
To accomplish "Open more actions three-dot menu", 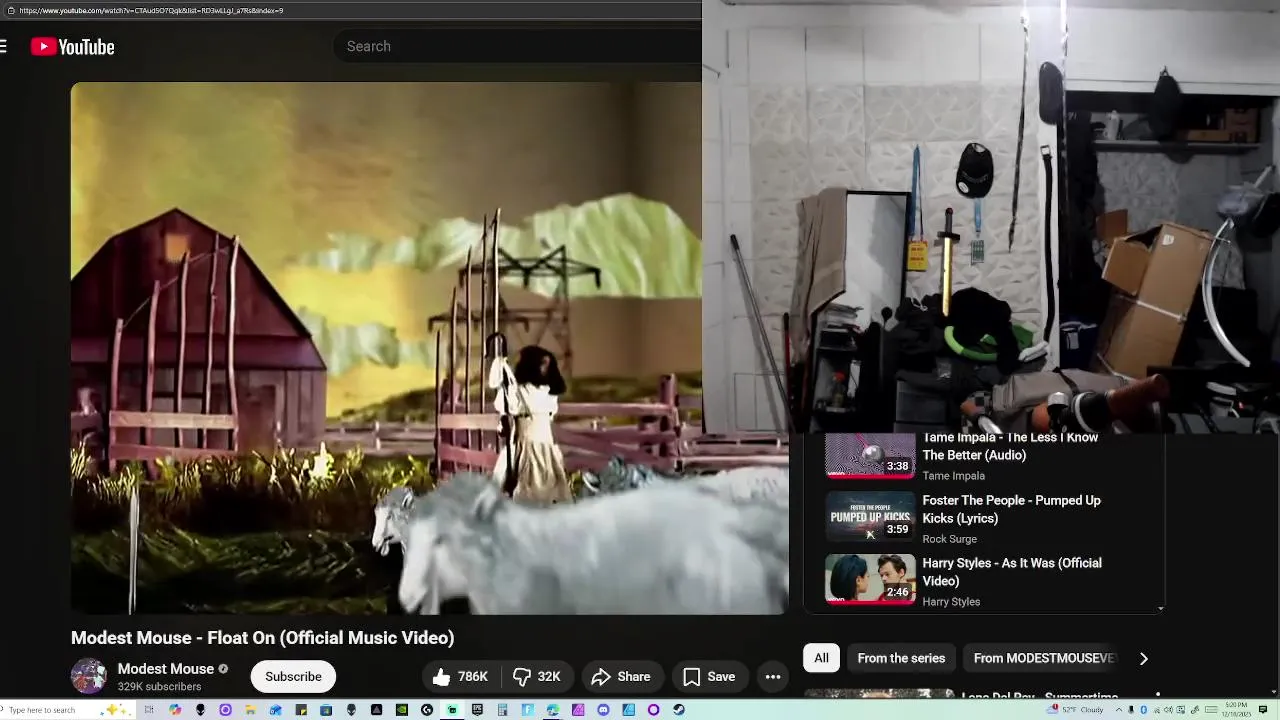I will 773,677.
